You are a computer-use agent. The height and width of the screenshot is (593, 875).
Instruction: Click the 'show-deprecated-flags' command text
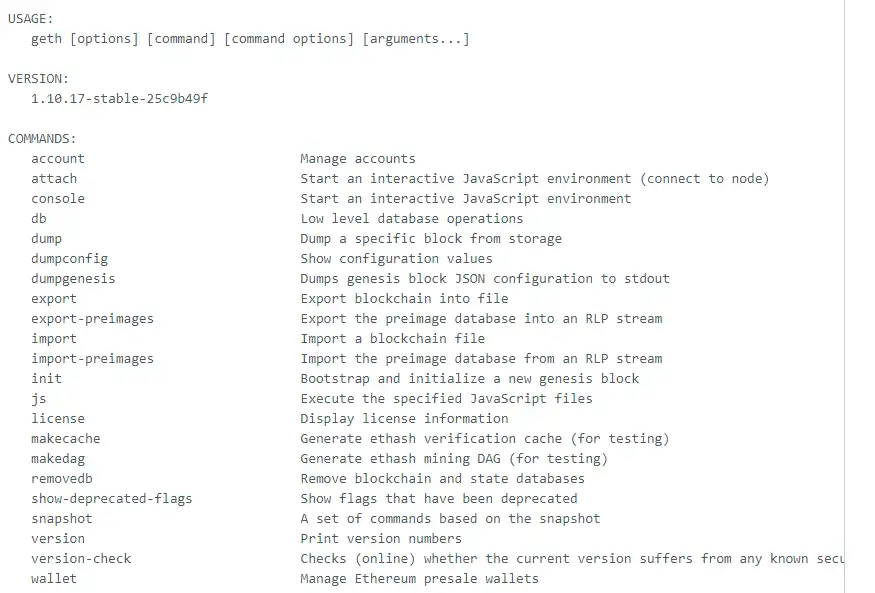tap(111, 498)
